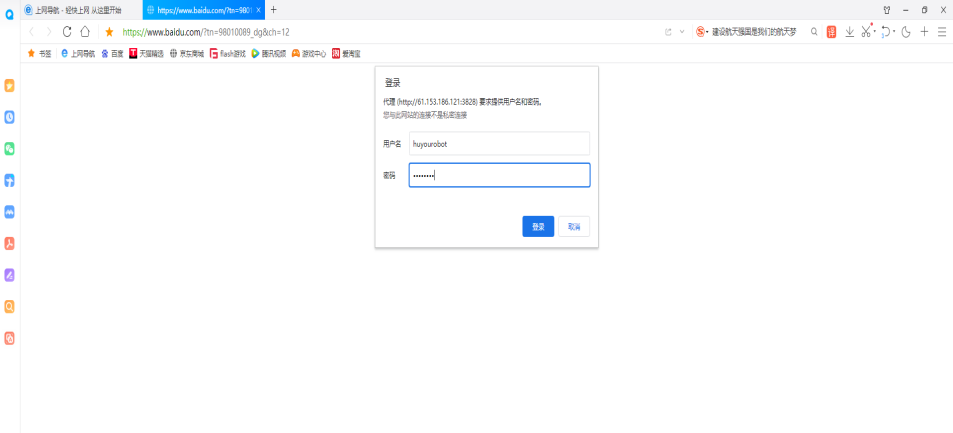This screenshot has height=433, width=953.
Task: Toggle night mode with the moon icon
Action: tap(906, 32)
